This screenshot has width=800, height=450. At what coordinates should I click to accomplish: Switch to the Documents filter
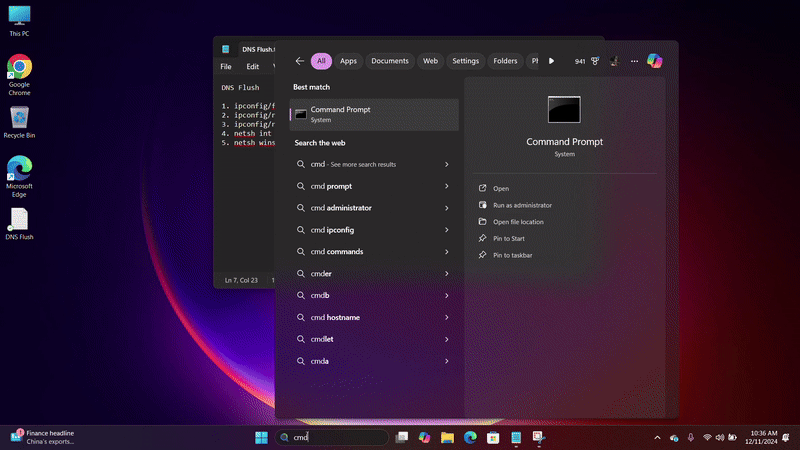click(390, 61)
